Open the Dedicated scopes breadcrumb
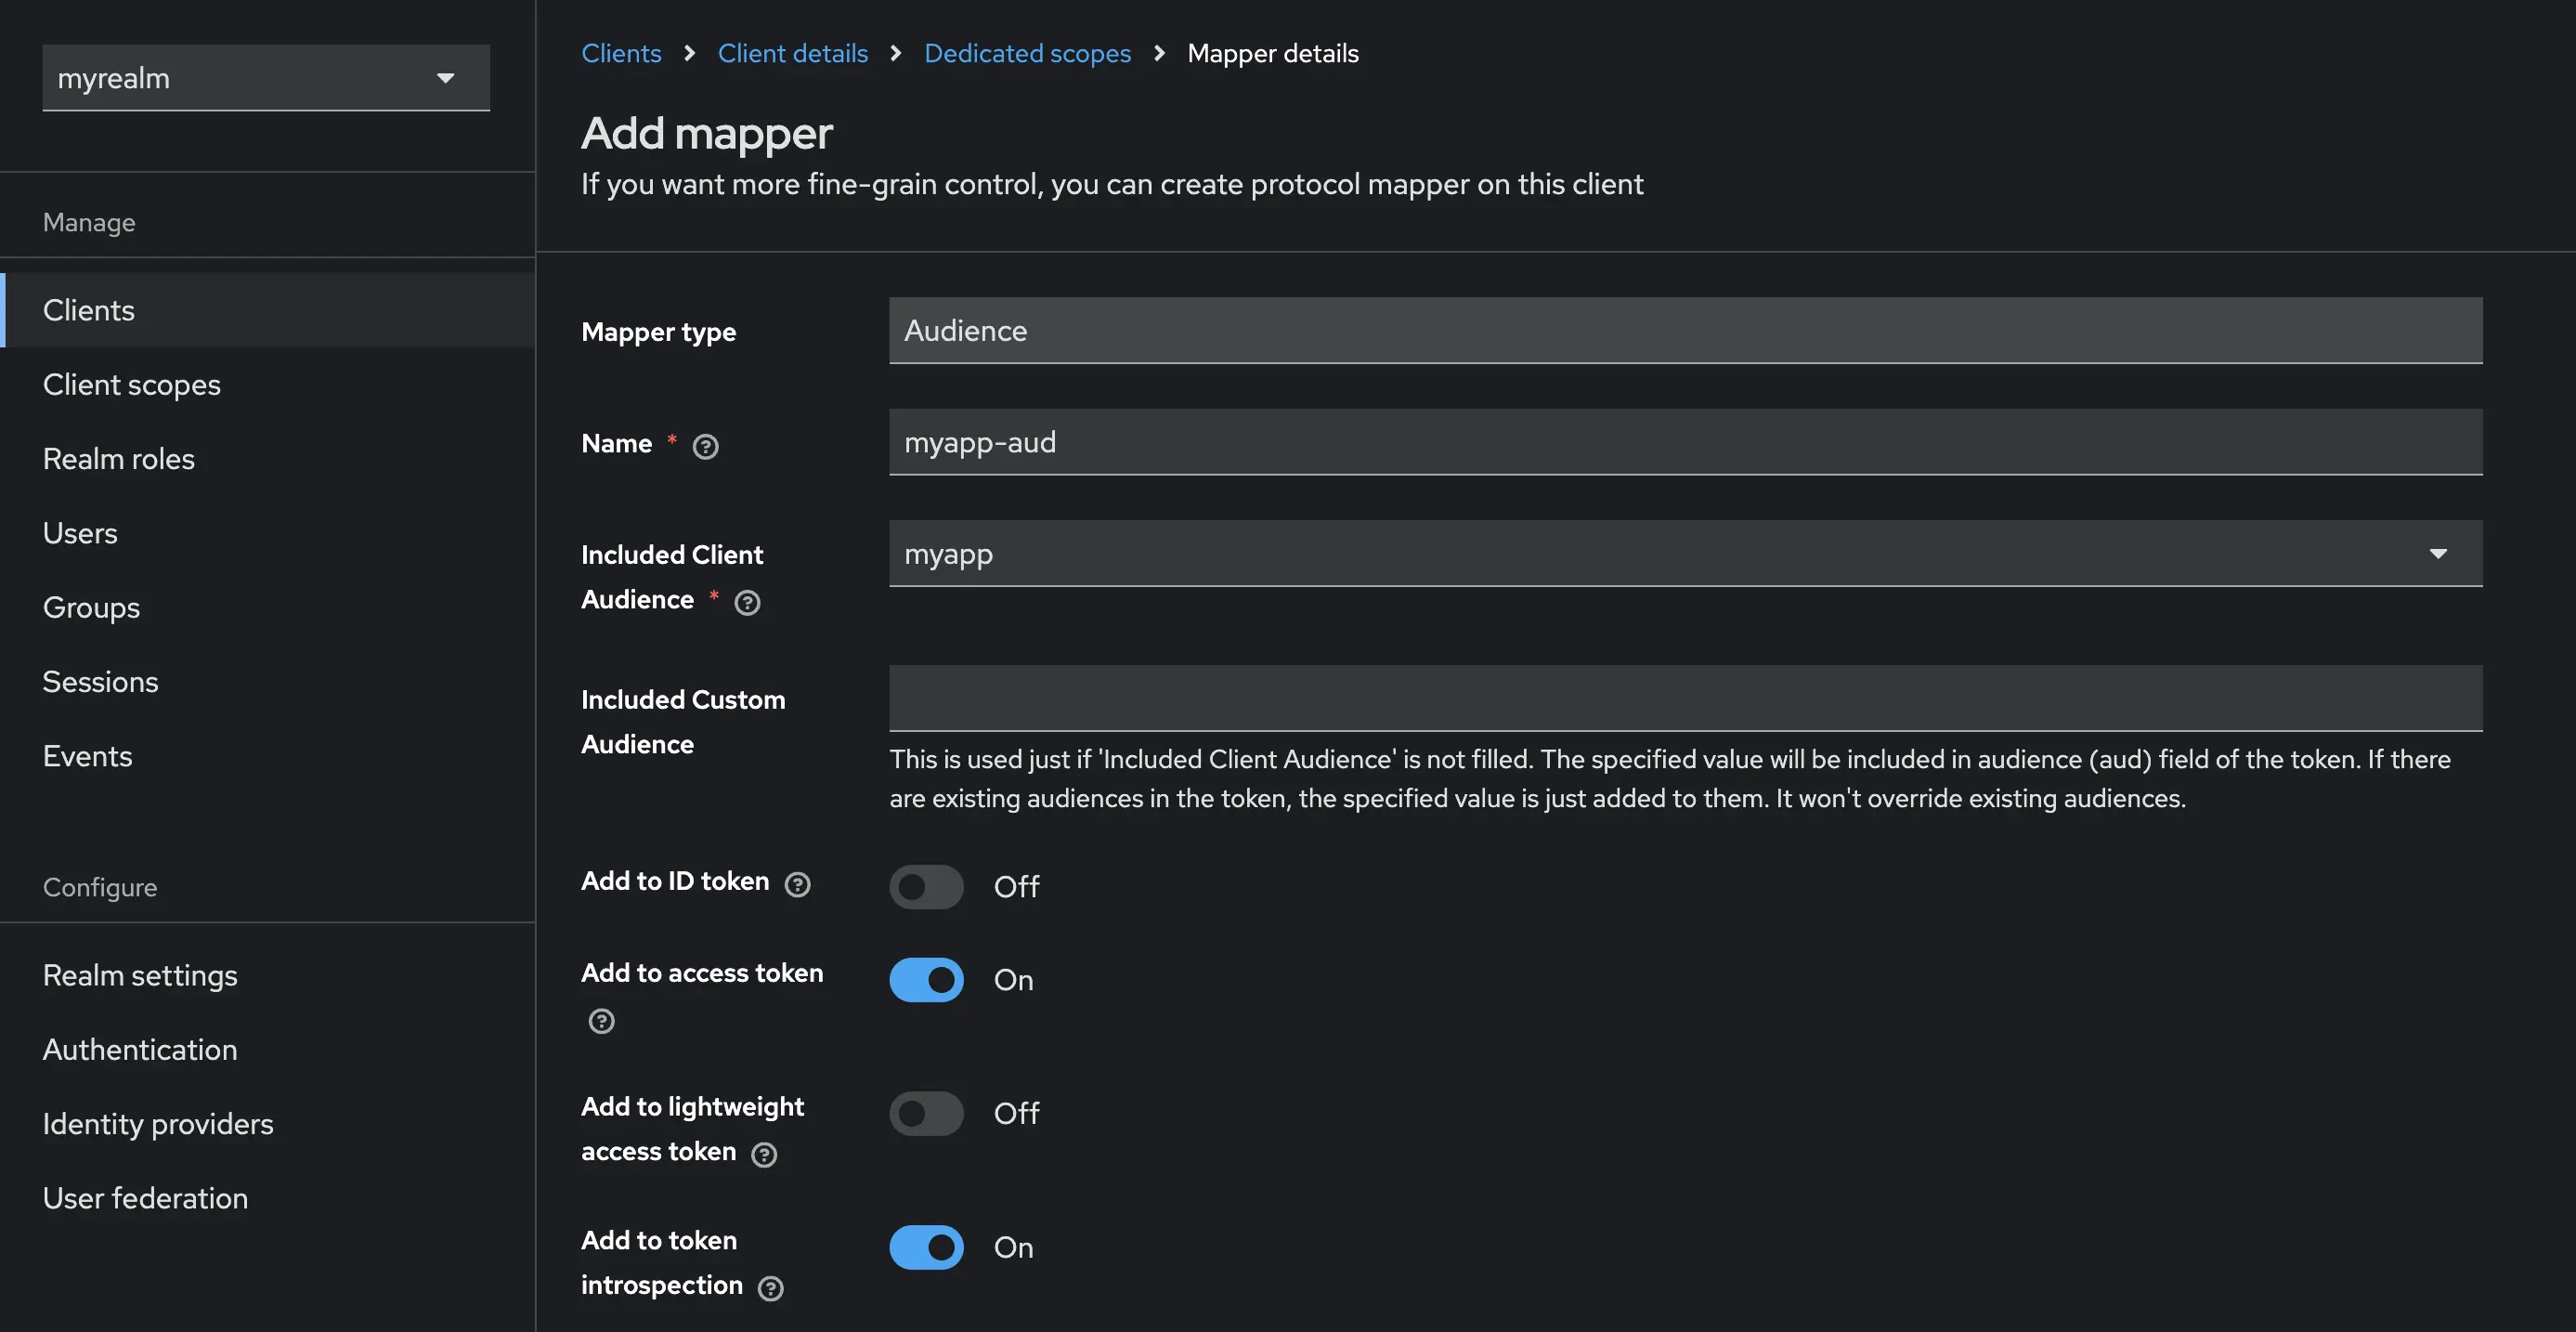 (x=1027, y=53)
